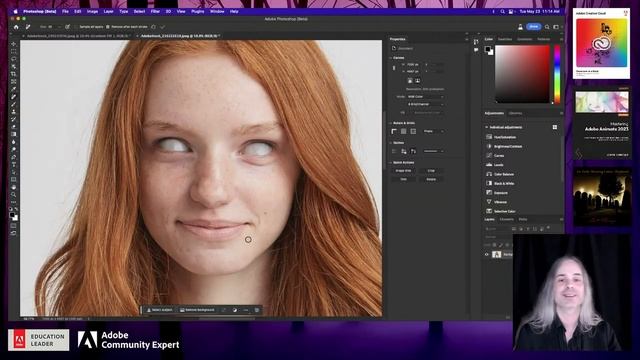640x360 pixels.
Task: Select the Lasso tool
Action: 13,59
